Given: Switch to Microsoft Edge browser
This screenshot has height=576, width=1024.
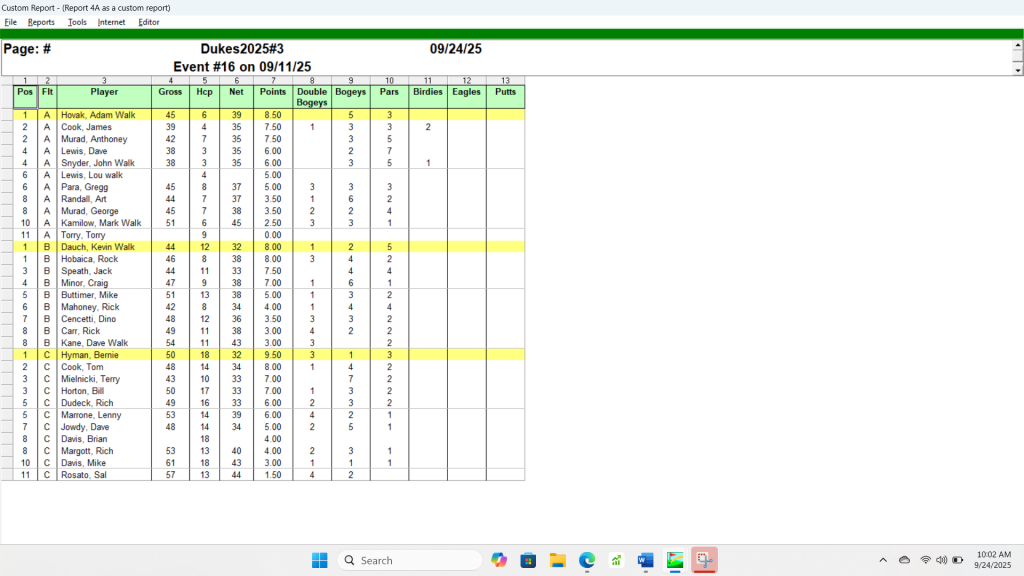Looking at the screenshot, I should point(587,560).
